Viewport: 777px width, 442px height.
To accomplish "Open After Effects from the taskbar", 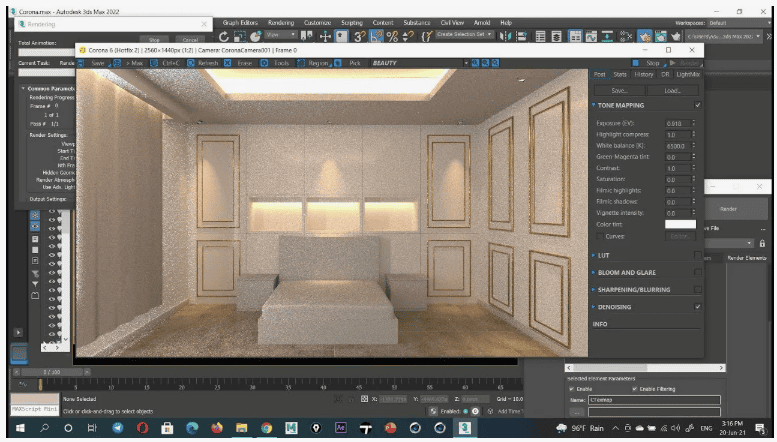I will click(x=341, y=428).
